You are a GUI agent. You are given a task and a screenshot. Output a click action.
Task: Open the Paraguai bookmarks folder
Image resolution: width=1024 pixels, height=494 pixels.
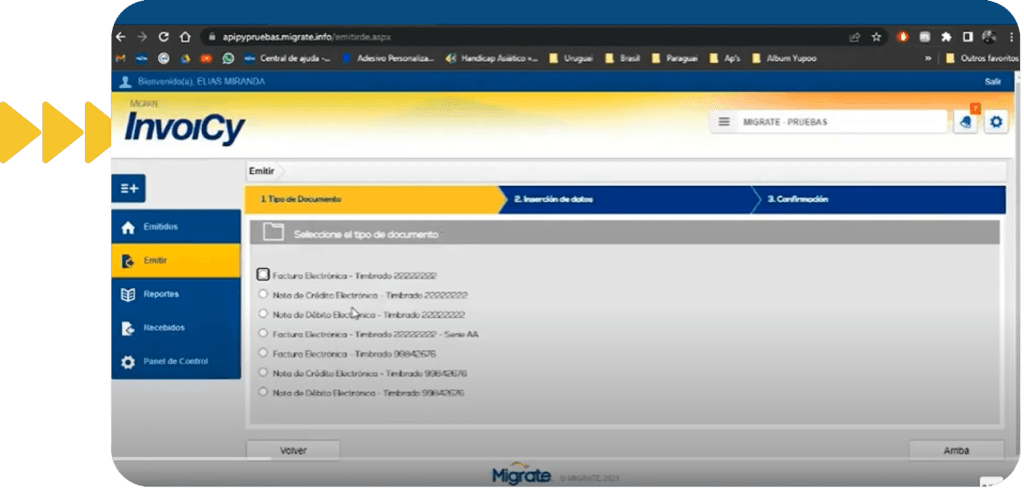[675, 58]
